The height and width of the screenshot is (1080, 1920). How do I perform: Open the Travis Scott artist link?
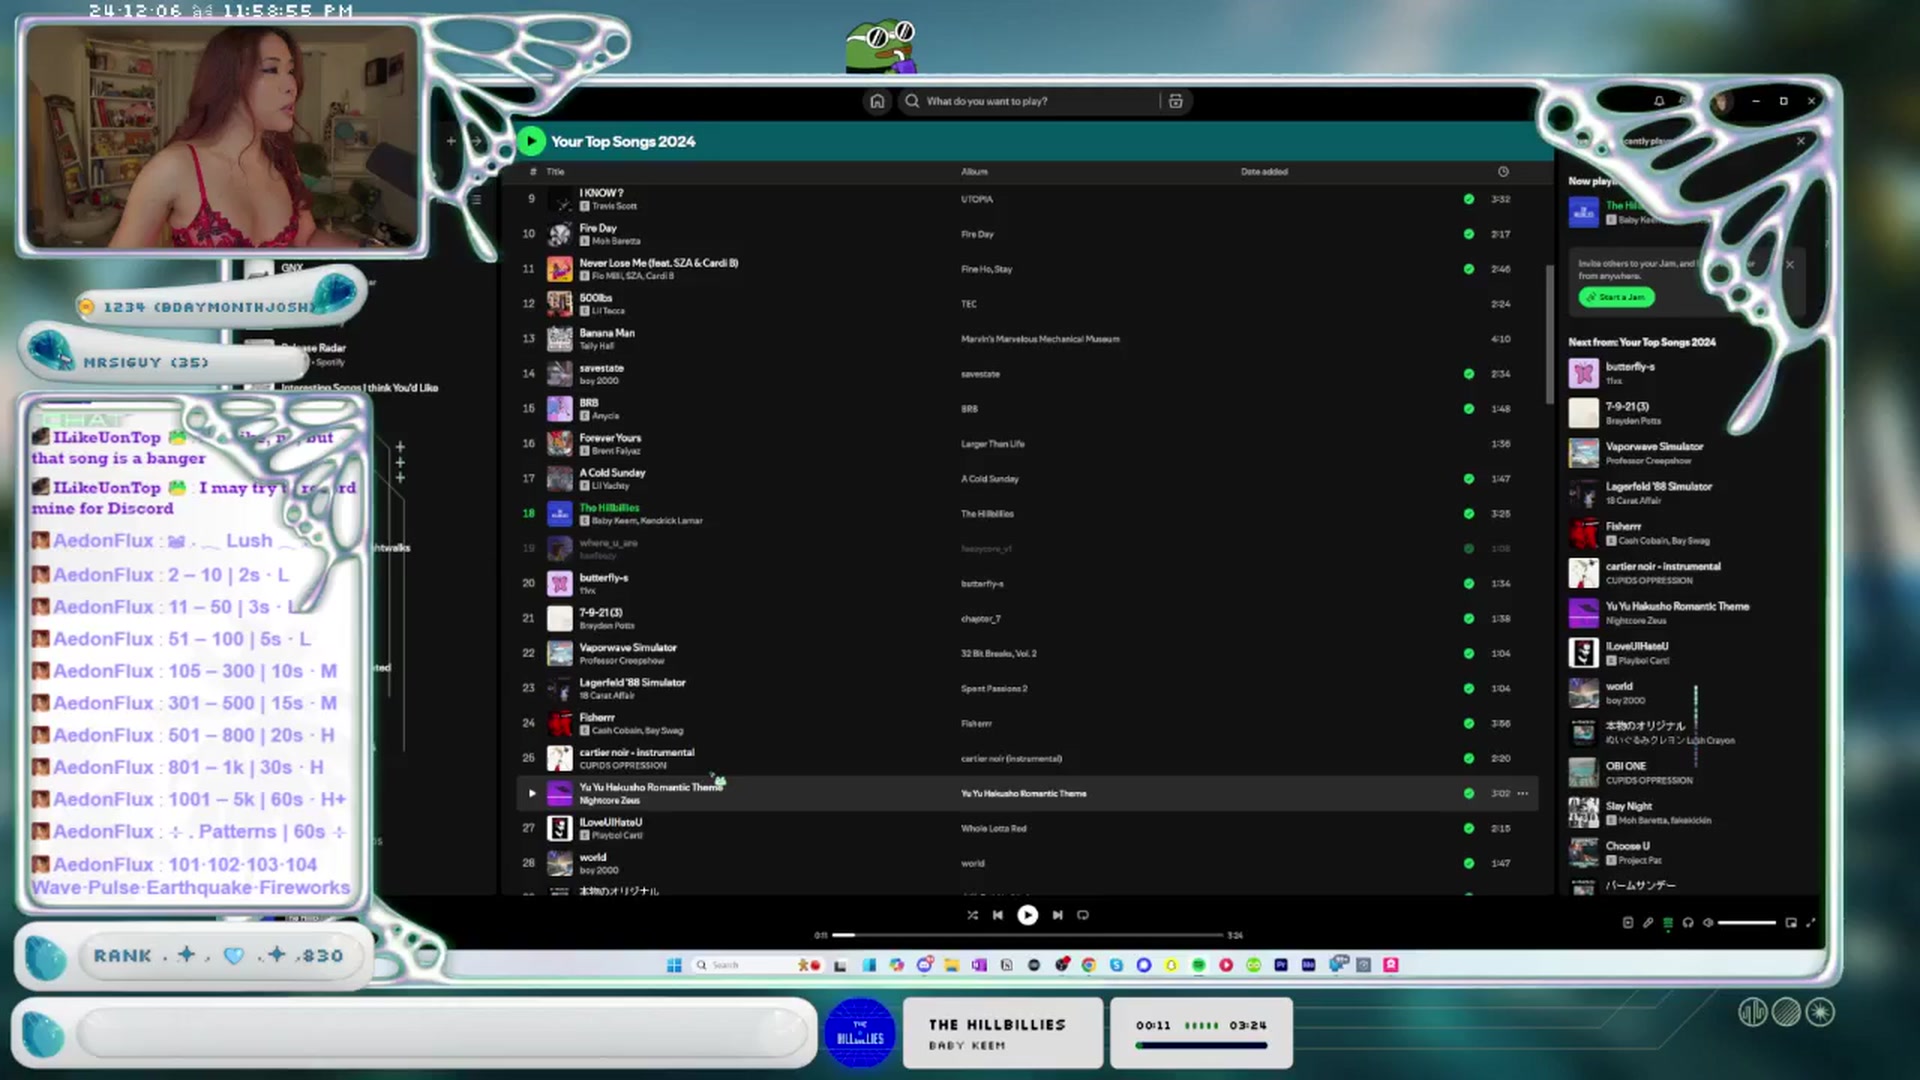tap(614, 206)
